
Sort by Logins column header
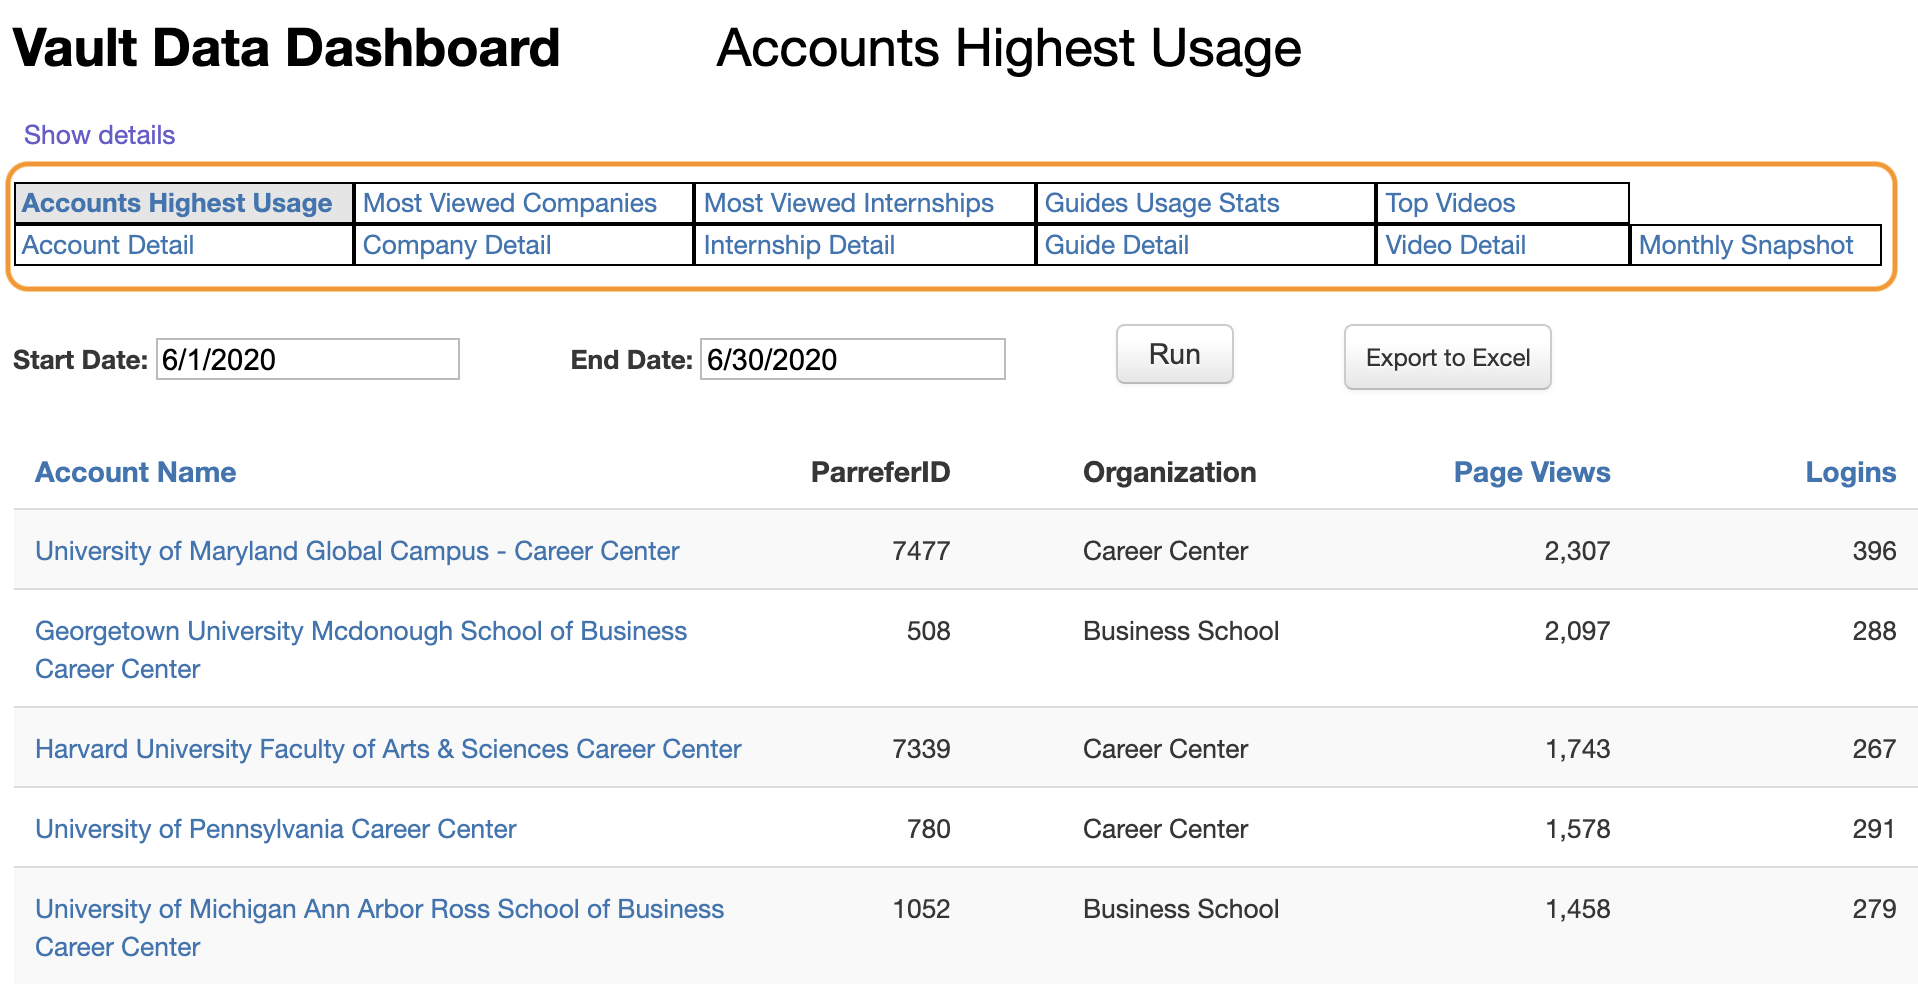(x=1851, y=472)
